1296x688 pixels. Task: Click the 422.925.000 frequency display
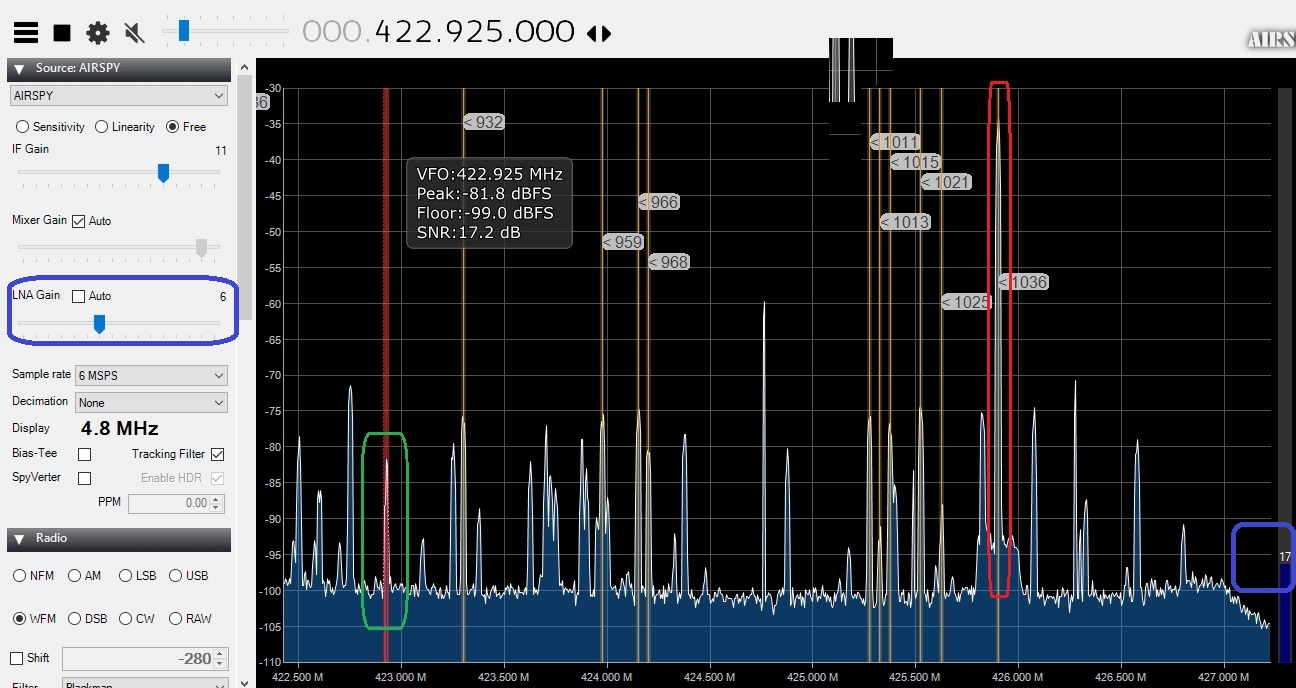pyautogui.click(x=438, y=32)
